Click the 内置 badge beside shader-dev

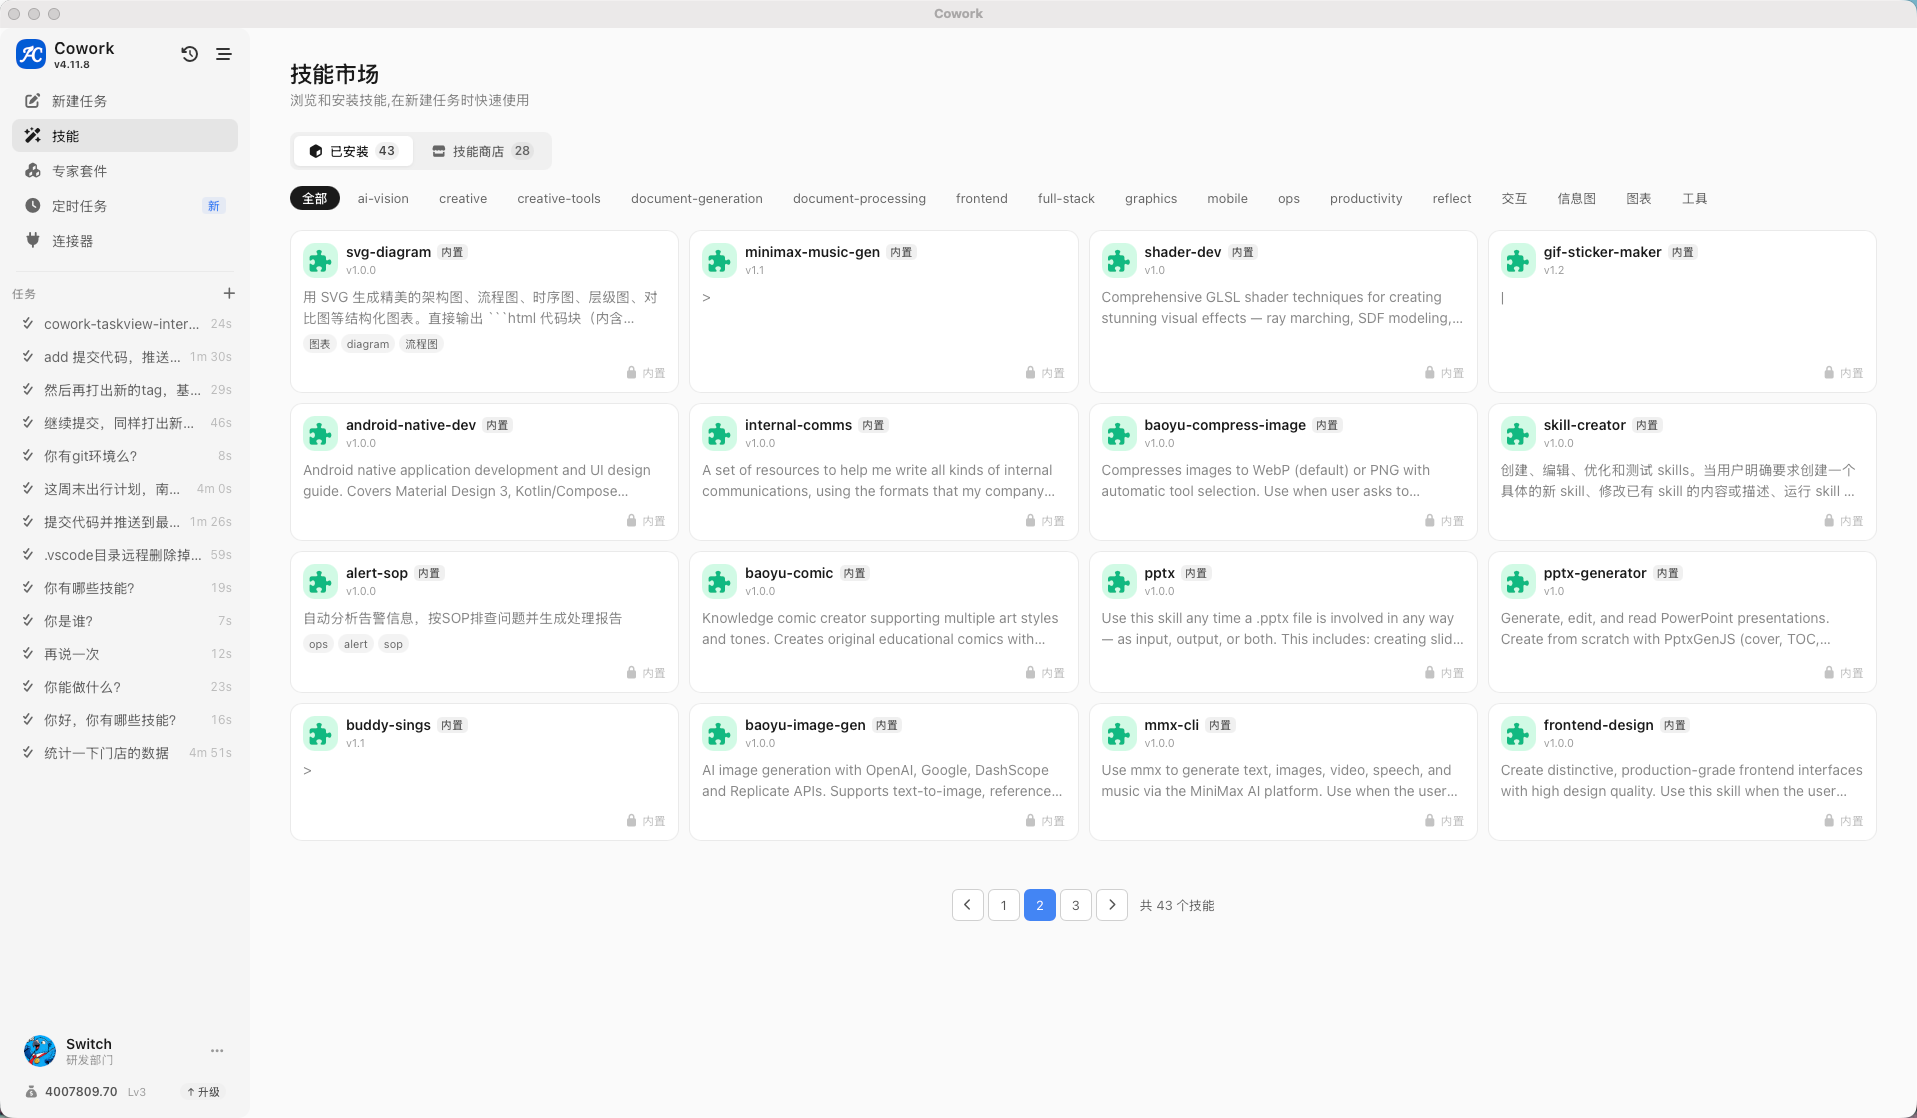[x=1243, y=252]
